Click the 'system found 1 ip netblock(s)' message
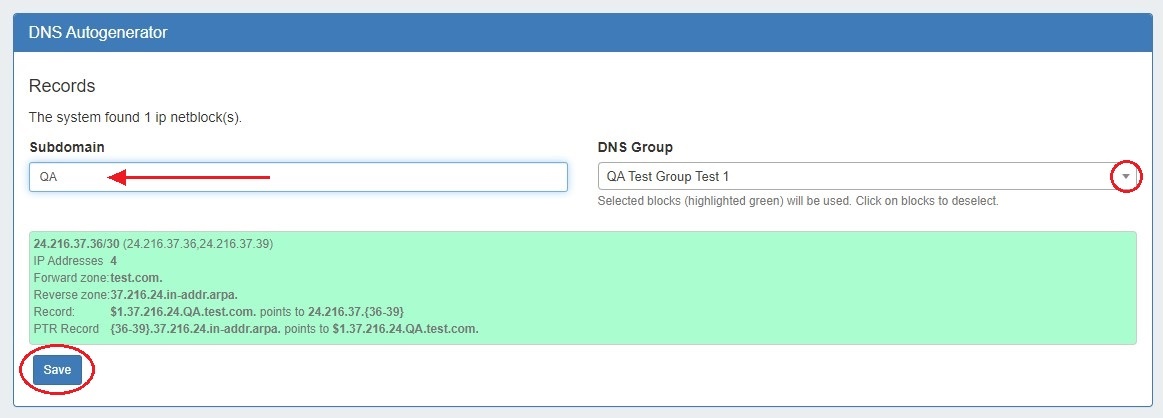Image resolution: width=1163 pixels, height=418 pixels. tap(136, 117)
